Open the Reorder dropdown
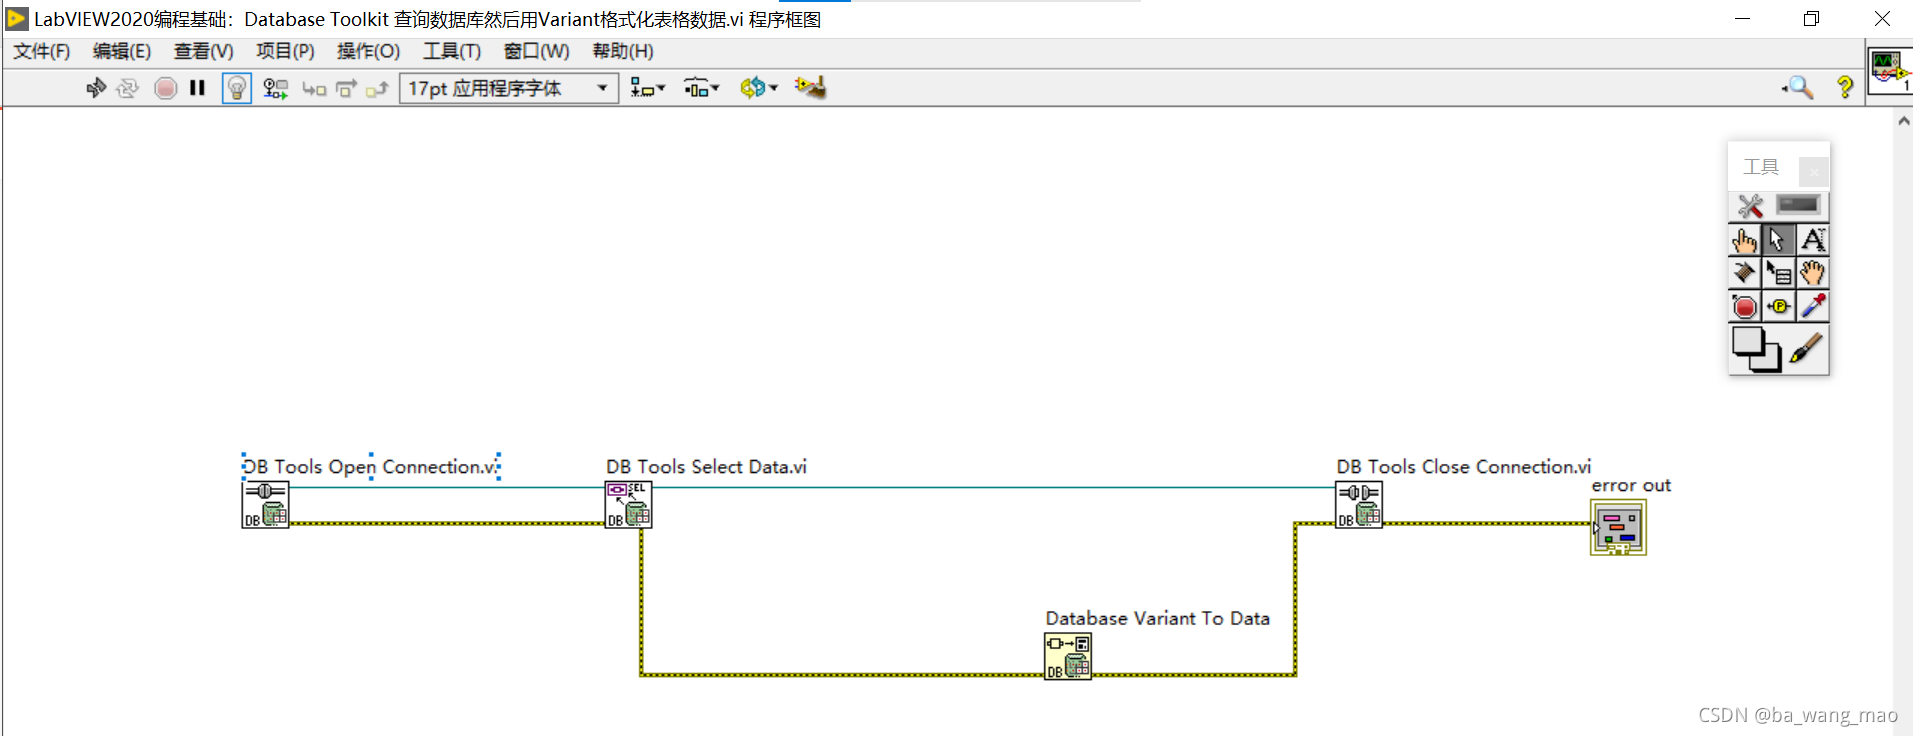Screen dimensions: 1913x736 point(759,88)
